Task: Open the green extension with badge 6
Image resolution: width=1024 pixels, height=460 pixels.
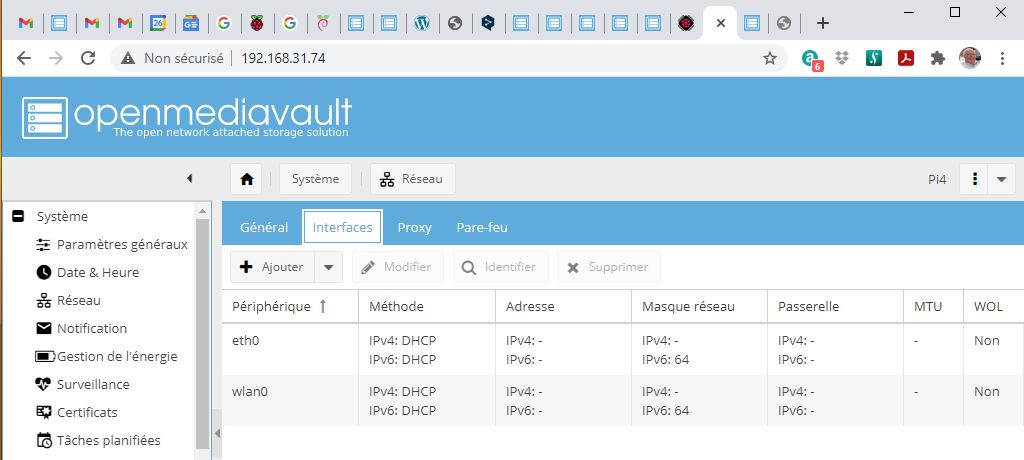Action: tap(811, 59)
